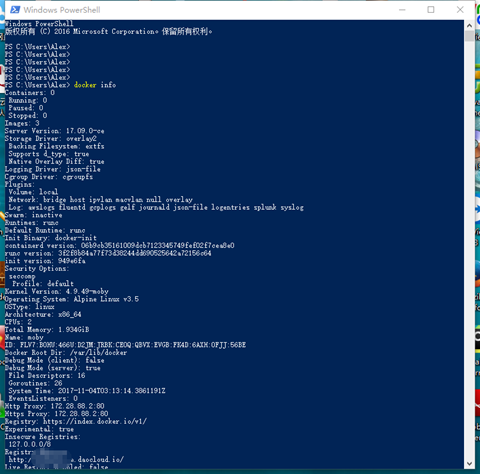Click 'Native Overlay Diff: true' line
Screen dimensions: 480x474
pyautogui.click(x=56, y=161)
